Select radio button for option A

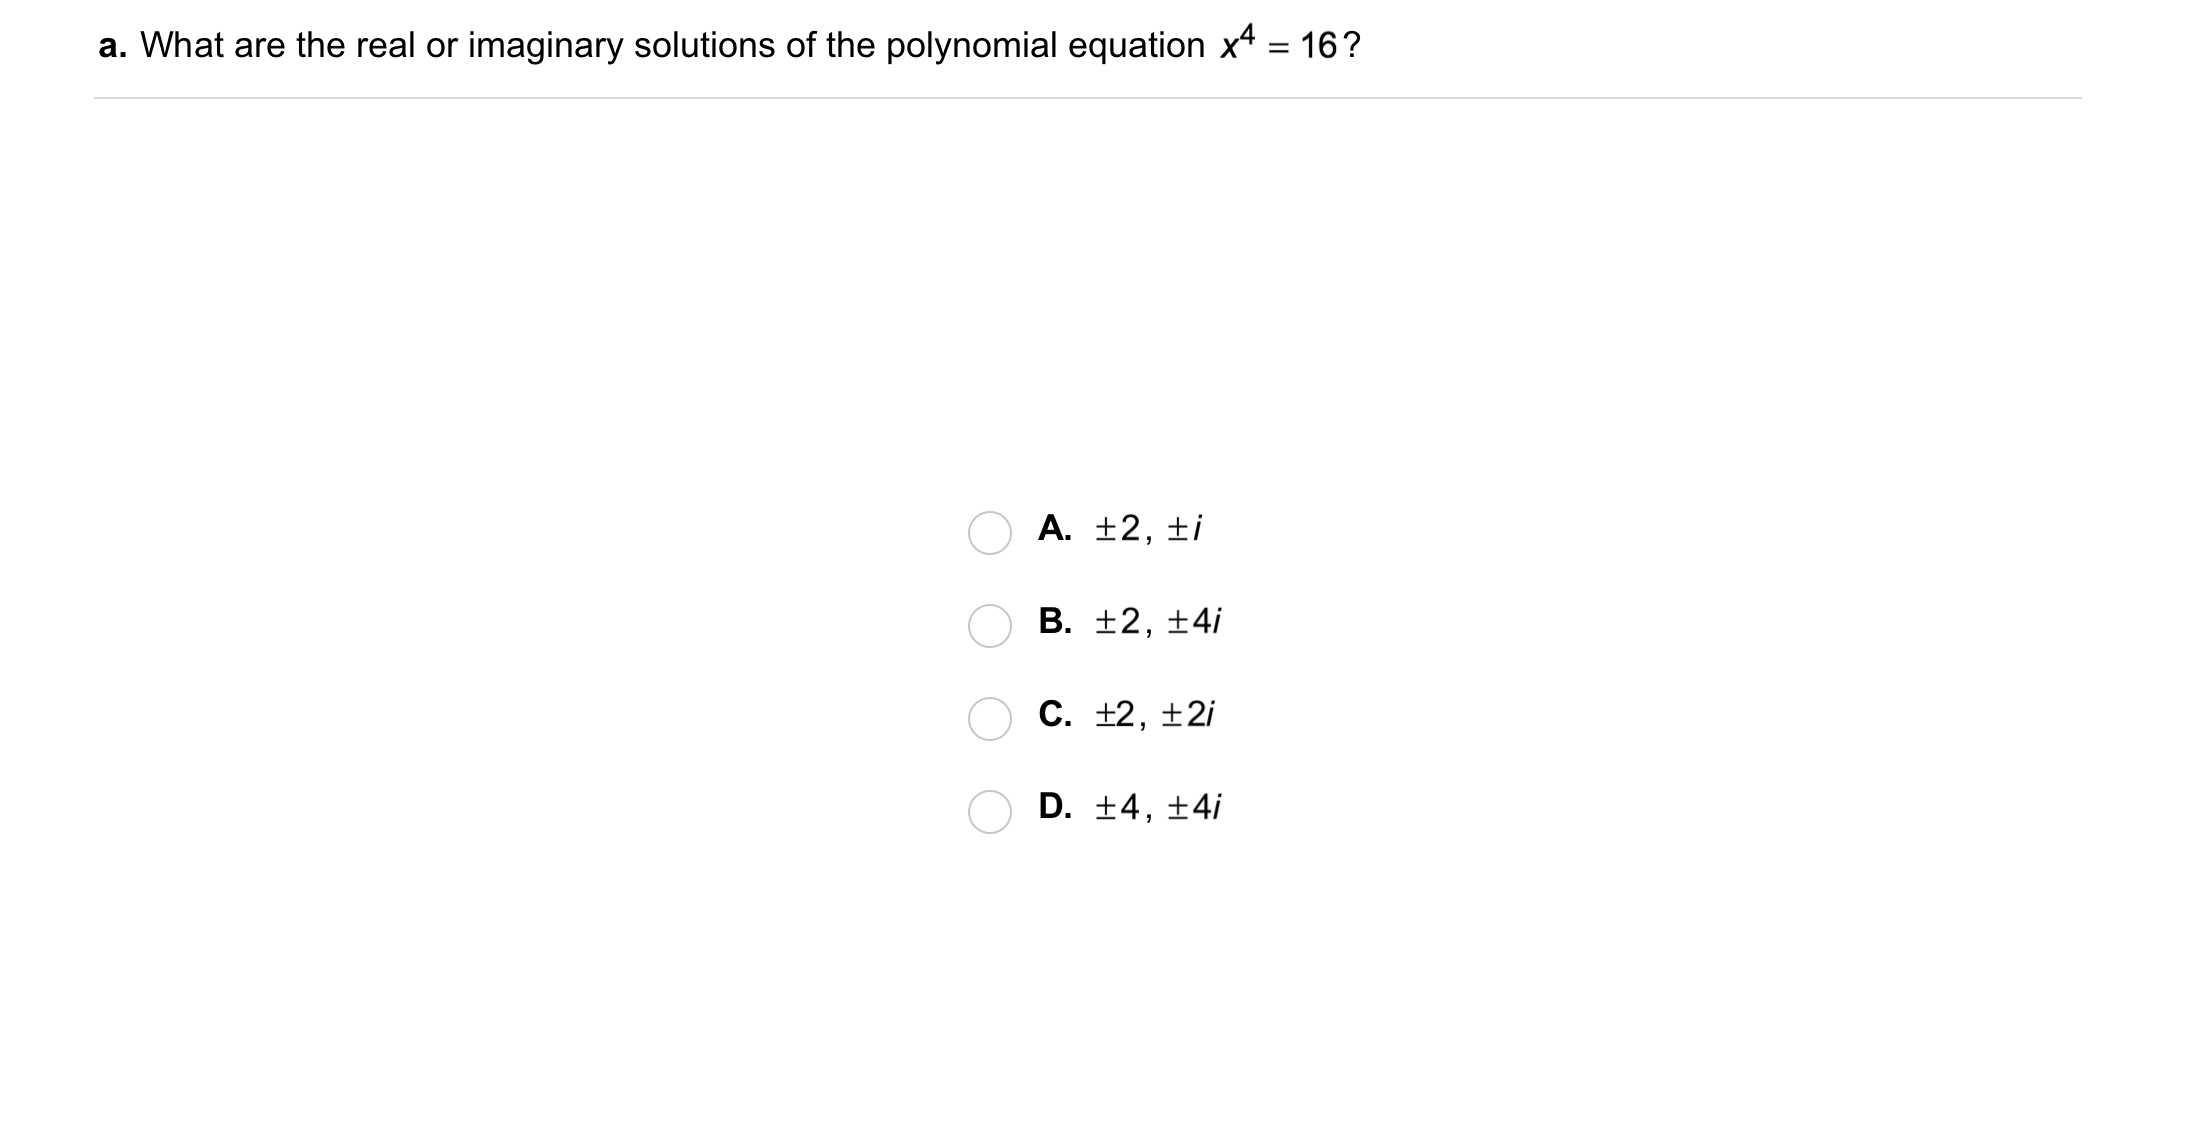pos(989,533)
